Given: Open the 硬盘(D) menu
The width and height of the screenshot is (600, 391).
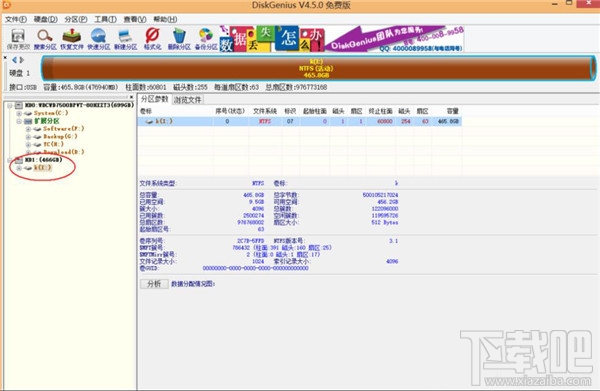Looking at the screenshot, I should click(x=46, y=19).
